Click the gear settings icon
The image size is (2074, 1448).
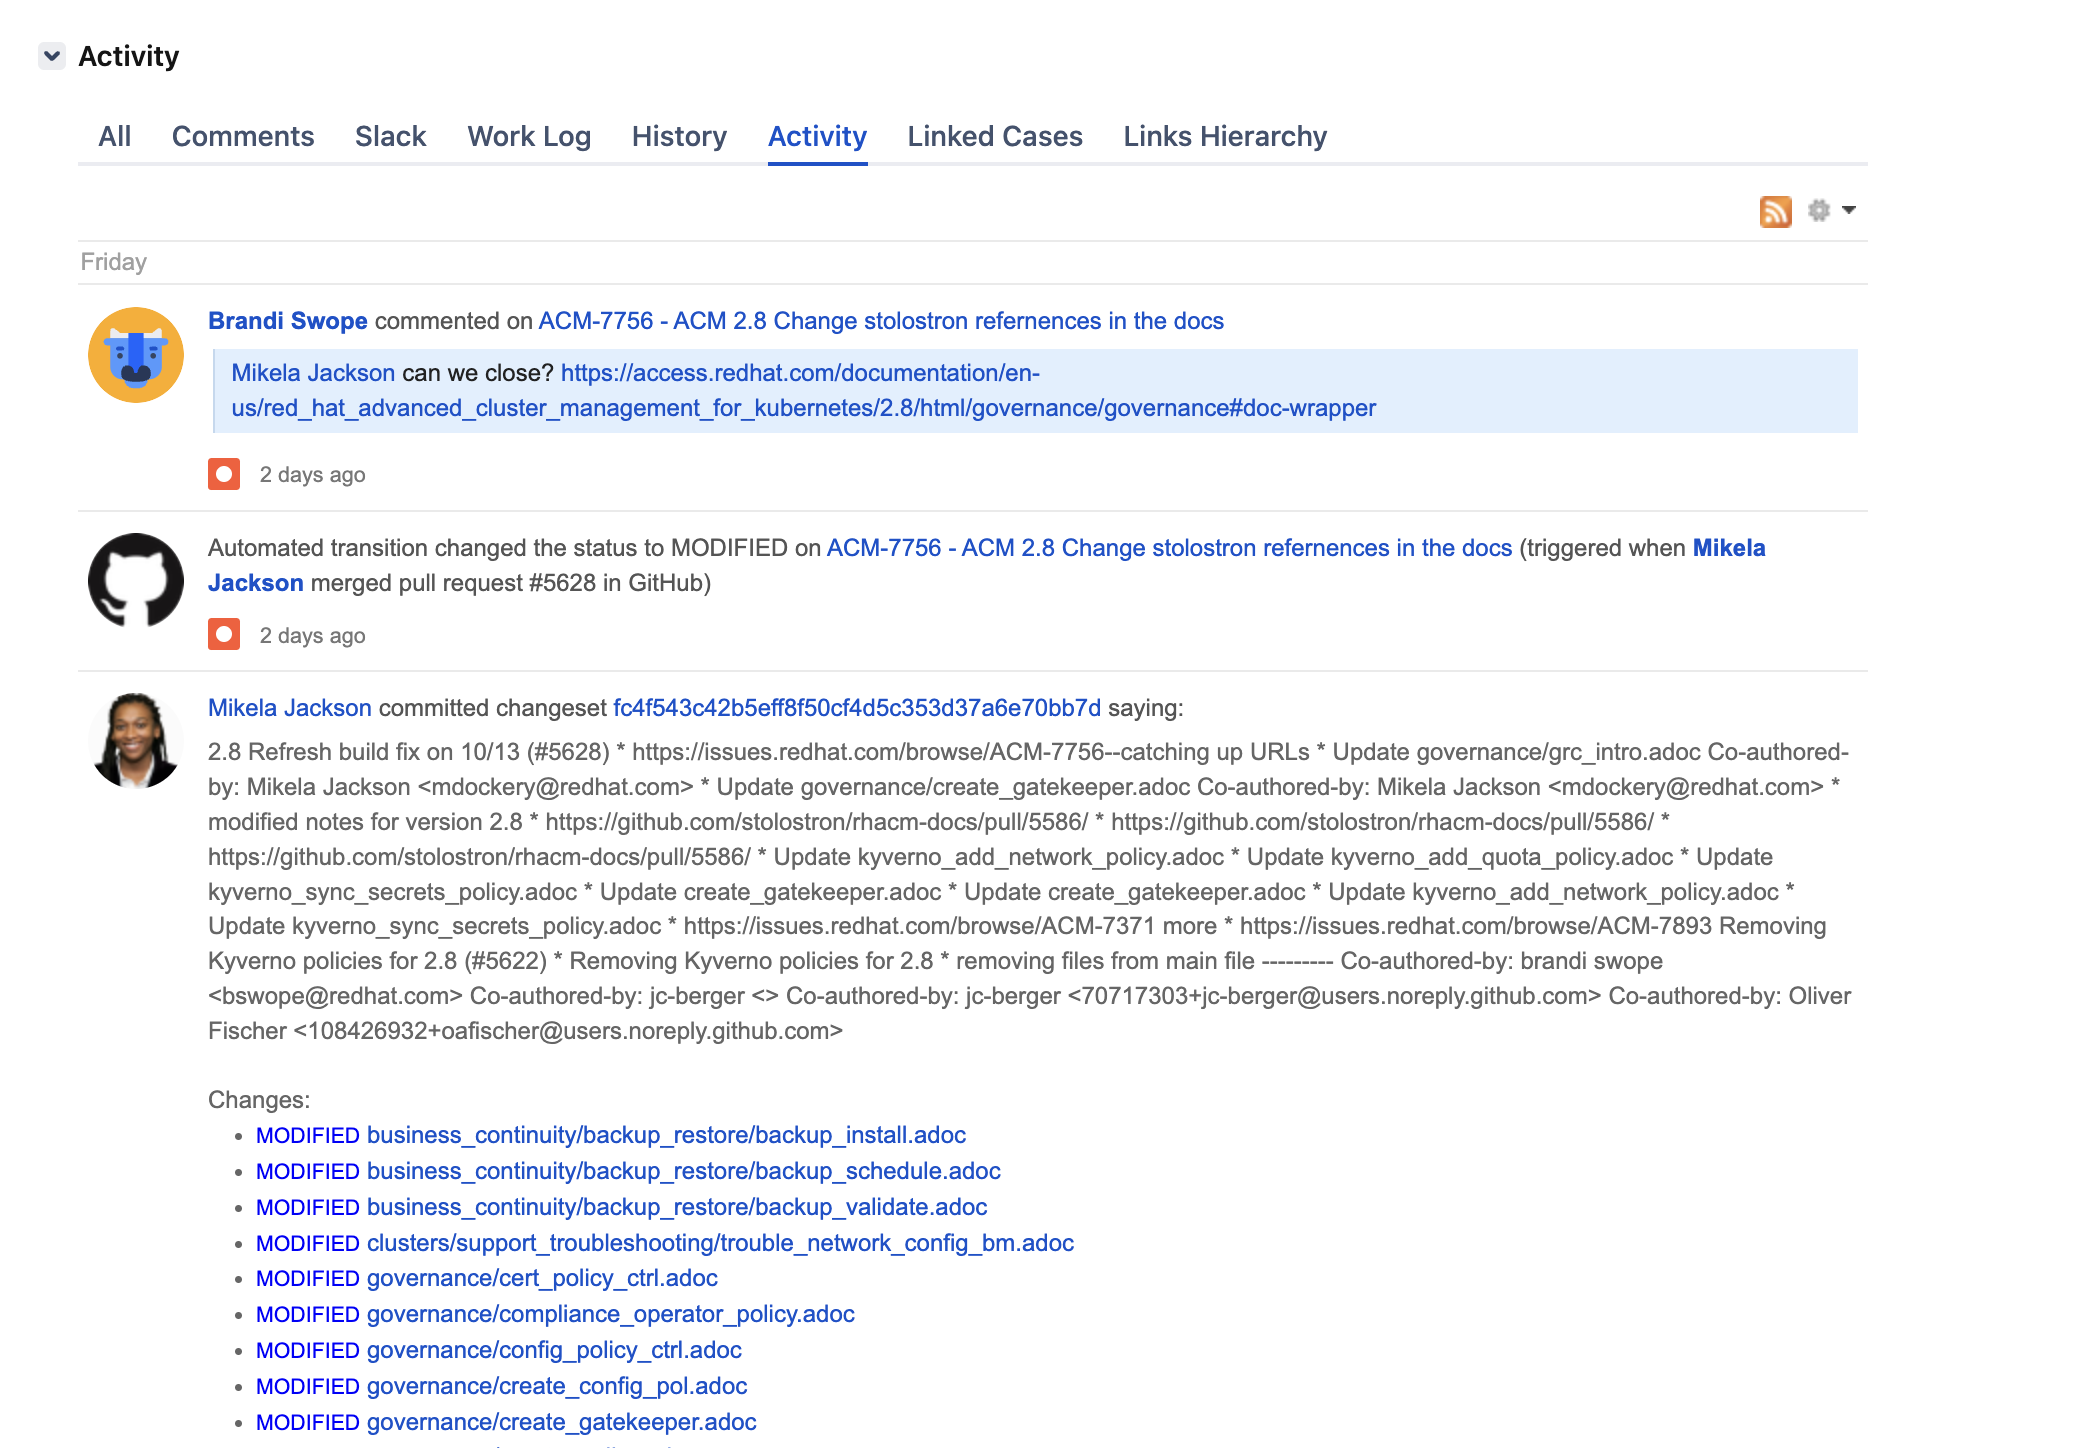point(1819,210)
